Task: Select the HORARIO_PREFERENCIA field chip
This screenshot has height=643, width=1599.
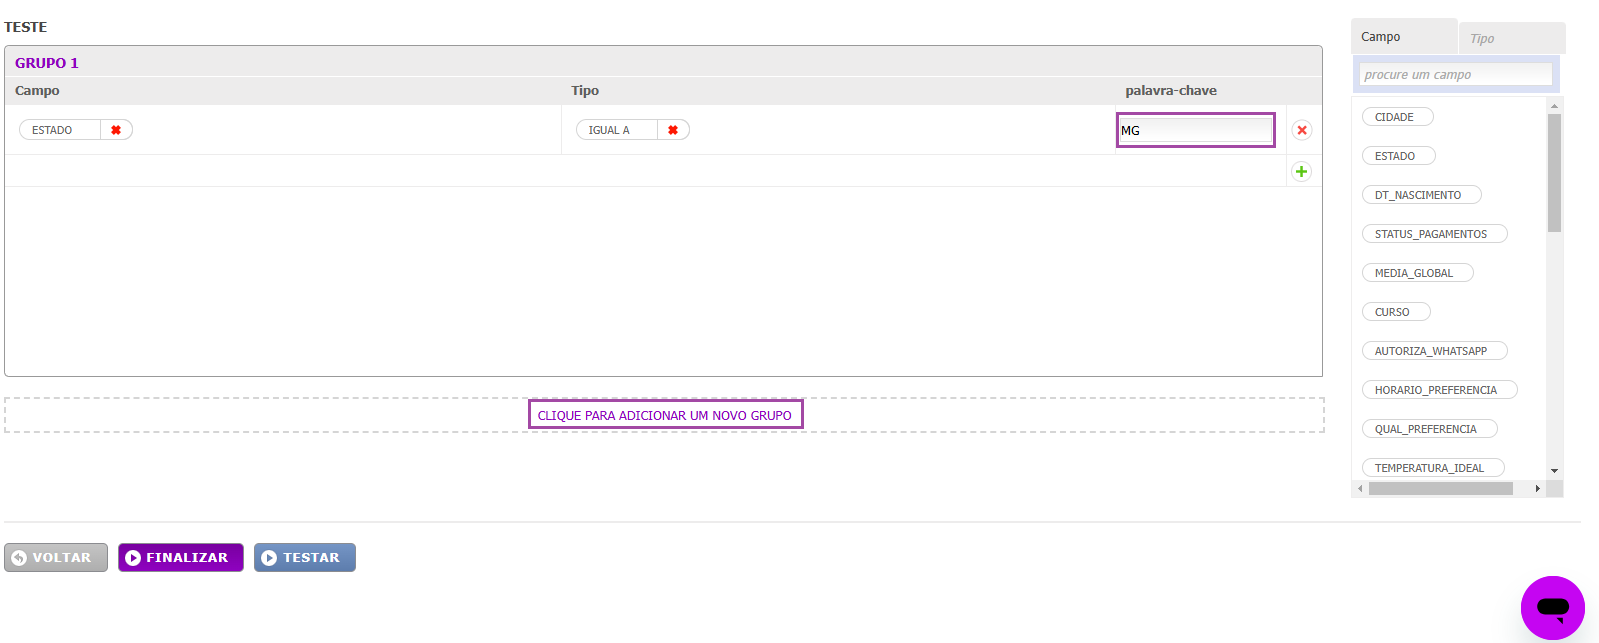Action: (x=1439, y=390)
